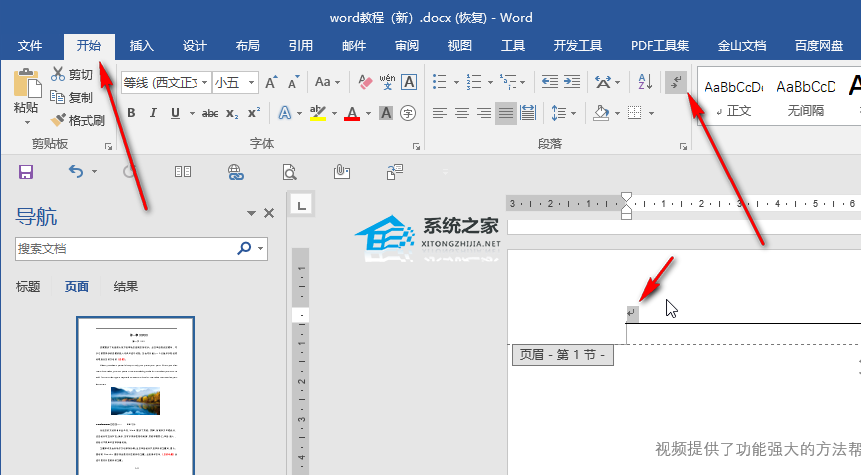Increase font size with the grow-font A
This screenshot has width=861, height=475.
271,82
